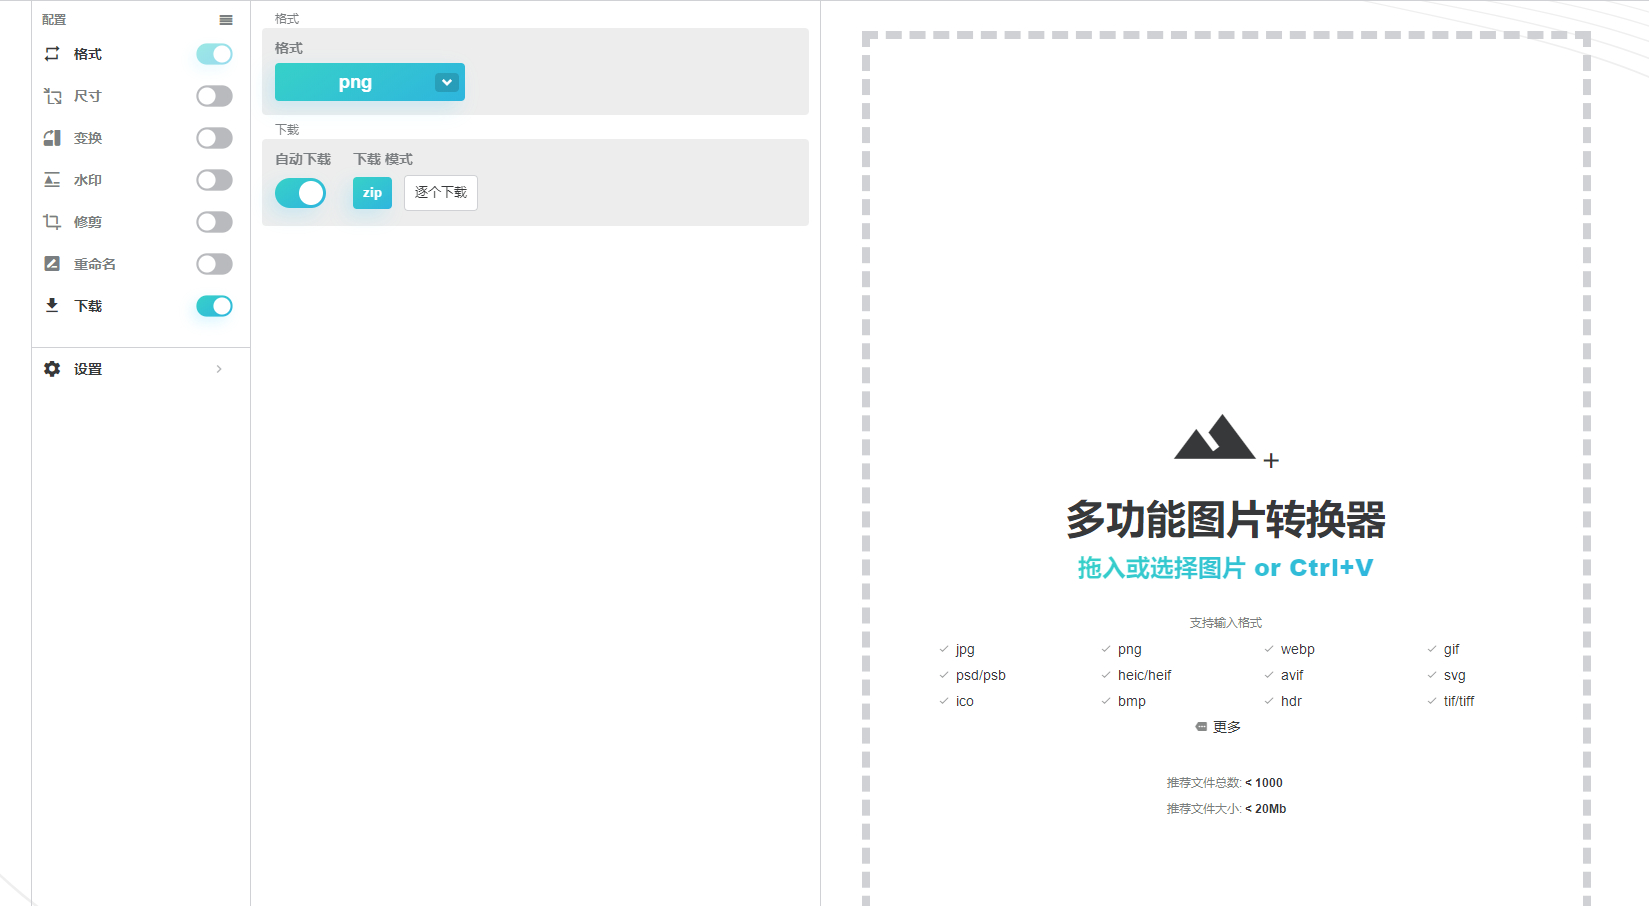Select the 尺寸 sidebar item
1649x906 pixels.
(x=88, y=96)
